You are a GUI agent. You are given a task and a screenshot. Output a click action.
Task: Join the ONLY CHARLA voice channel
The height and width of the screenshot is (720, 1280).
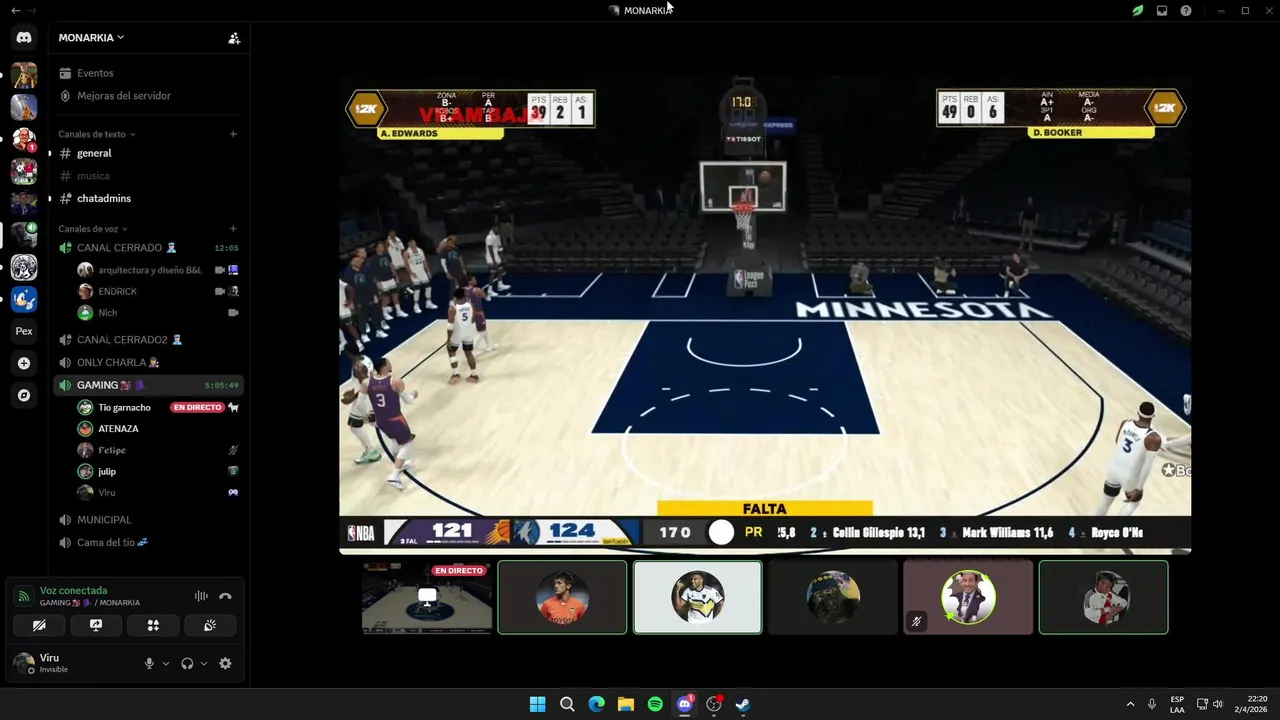tap(148, 362)
